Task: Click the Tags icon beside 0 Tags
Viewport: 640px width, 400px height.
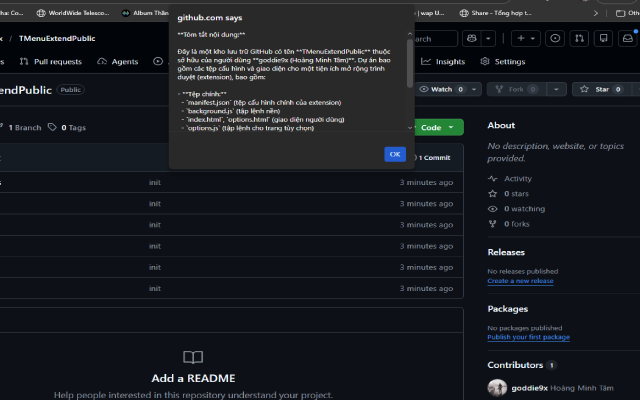Action: click(x=52, y=127)
